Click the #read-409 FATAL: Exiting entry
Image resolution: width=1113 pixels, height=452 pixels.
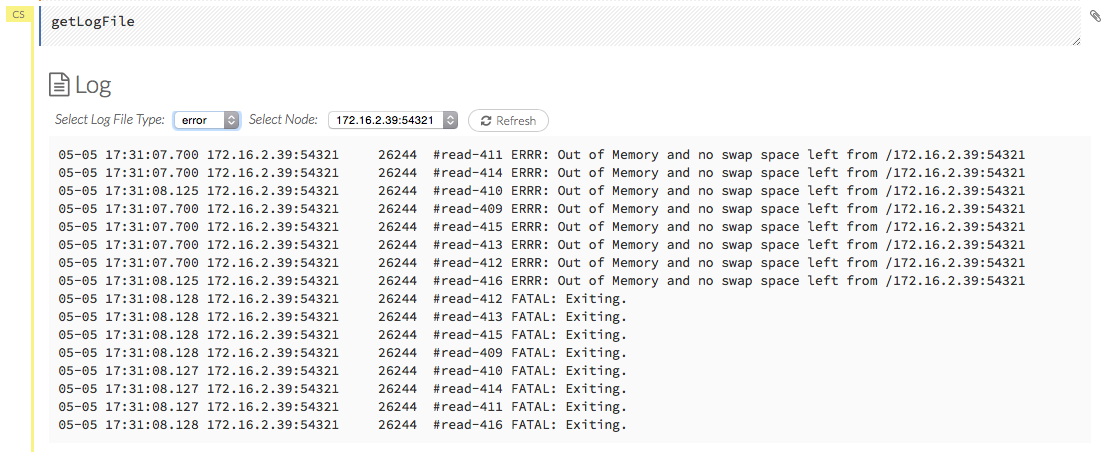342,353
